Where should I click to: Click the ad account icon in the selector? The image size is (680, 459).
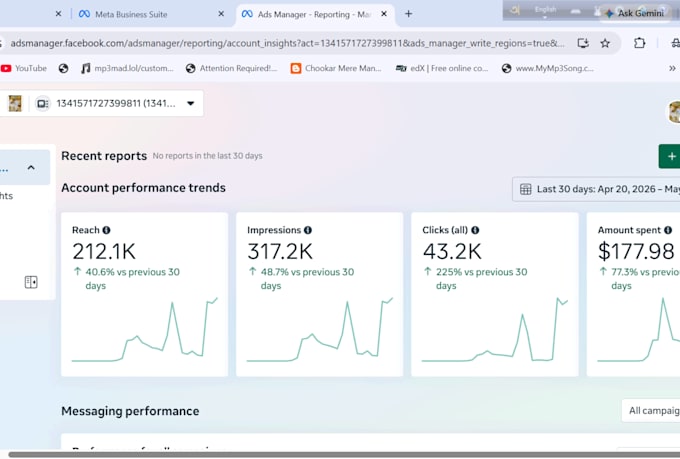tap(42, 104)
